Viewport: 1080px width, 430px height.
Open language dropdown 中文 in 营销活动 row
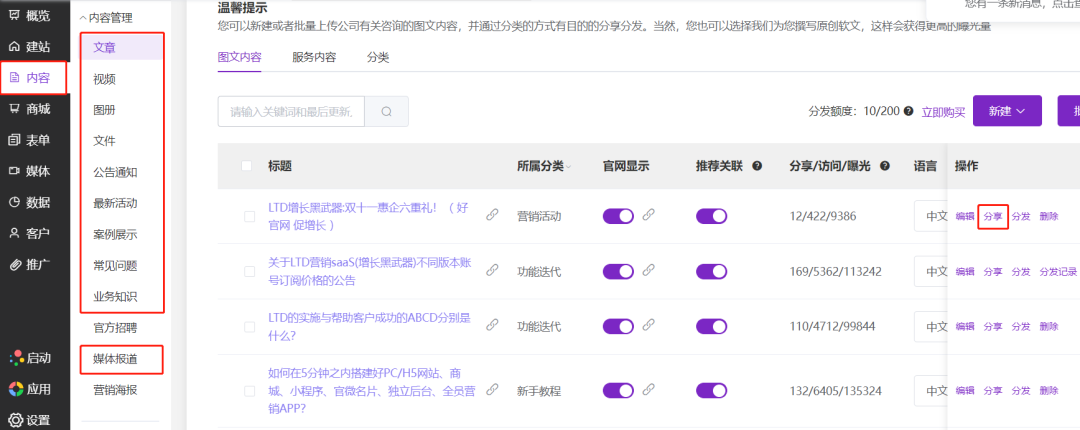931,216
